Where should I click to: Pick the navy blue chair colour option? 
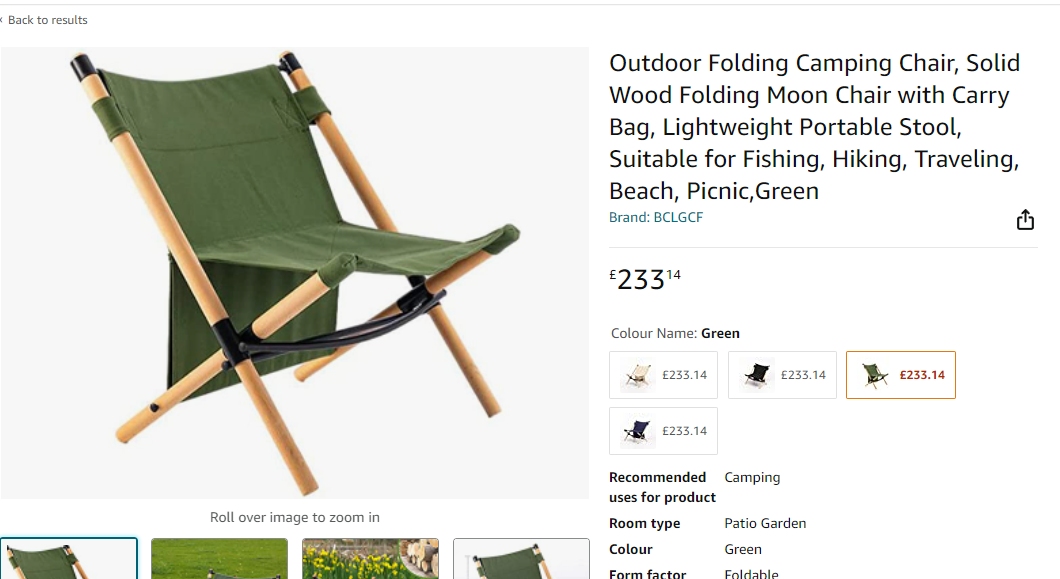pyautogui.click(x=663, y=431)
